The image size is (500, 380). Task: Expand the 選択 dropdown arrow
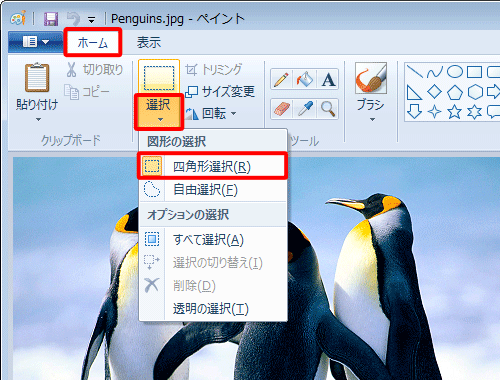(x=160, y=120)
